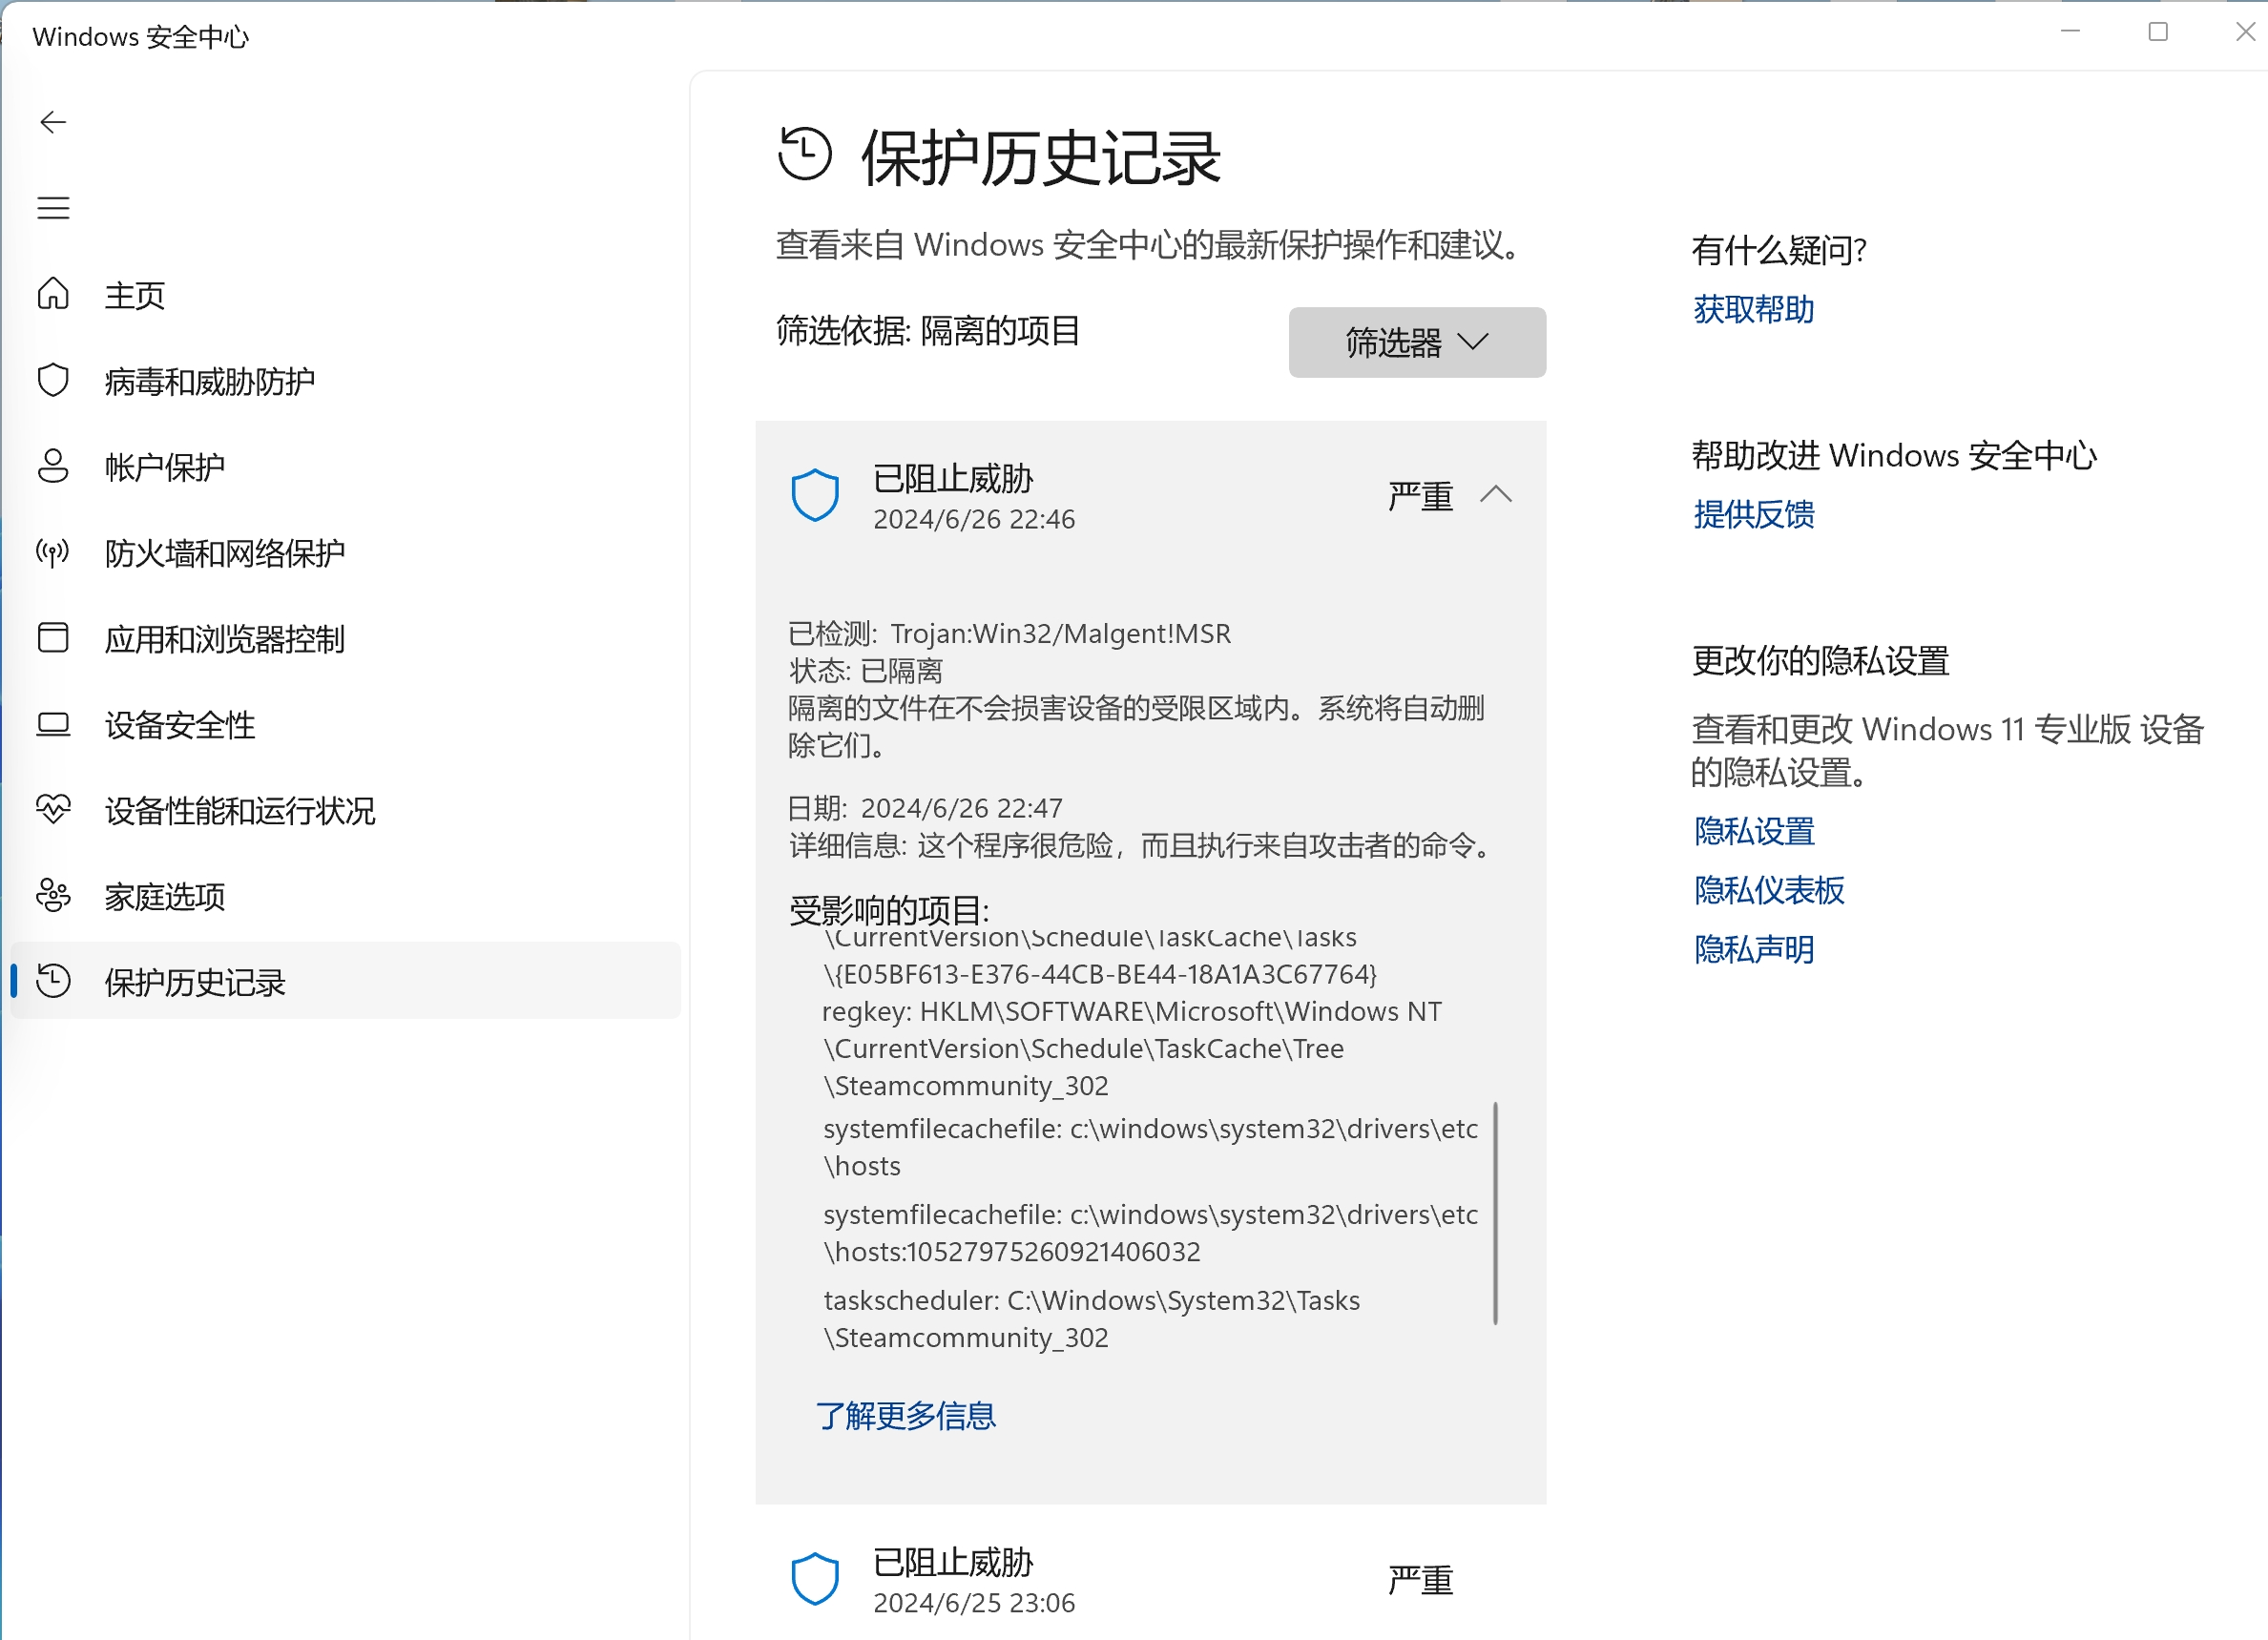
Task: Minimize the Windows 安全中心 window
Action: [x=2070, y=32]
